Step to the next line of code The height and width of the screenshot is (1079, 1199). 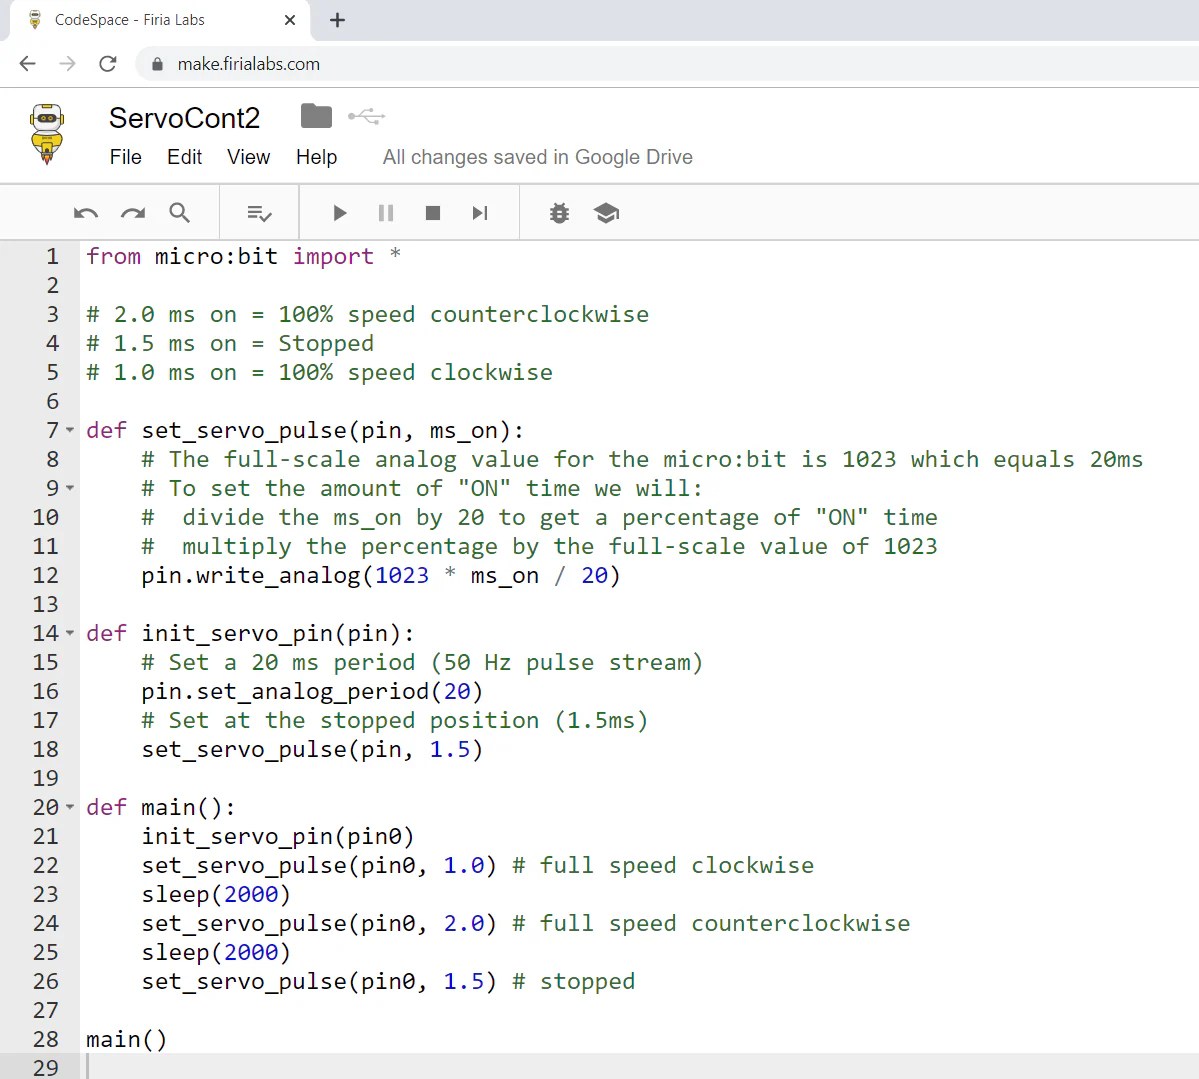(480, 212)
